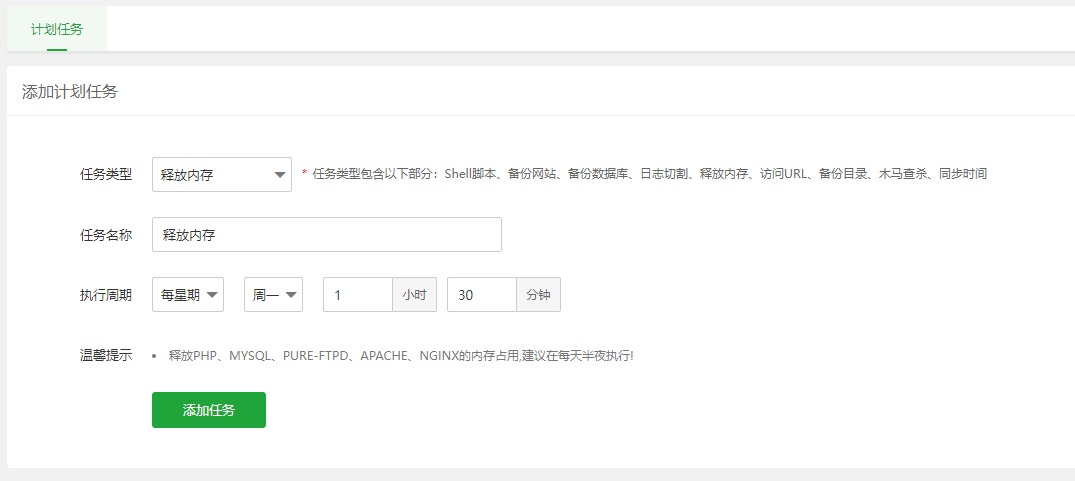The height and width of the screenshot is (481, 1075).
Task: Expand the 周一 weekday dropdown
Action: point(273,295)
